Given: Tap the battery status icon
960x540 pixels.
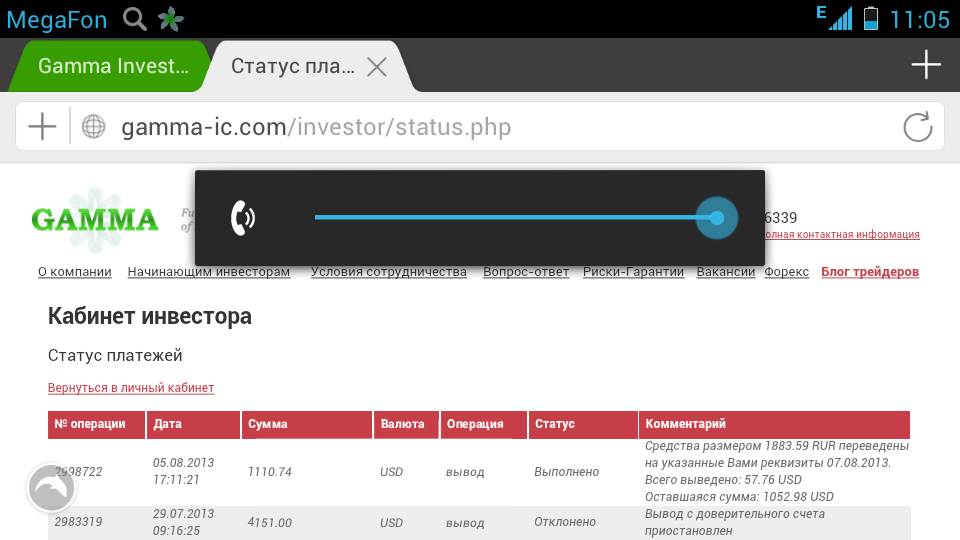Looking at the screenshot, I should [871, 18].
